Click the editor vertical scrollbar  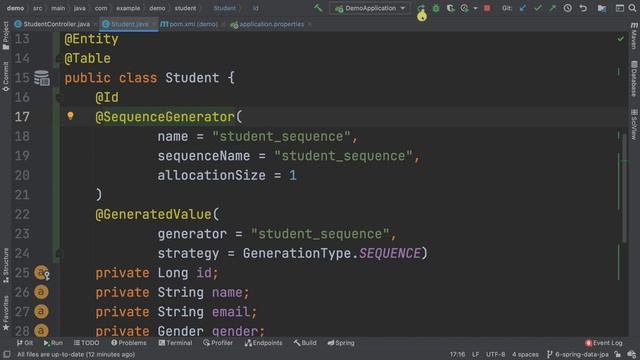(x=624, y=188)
